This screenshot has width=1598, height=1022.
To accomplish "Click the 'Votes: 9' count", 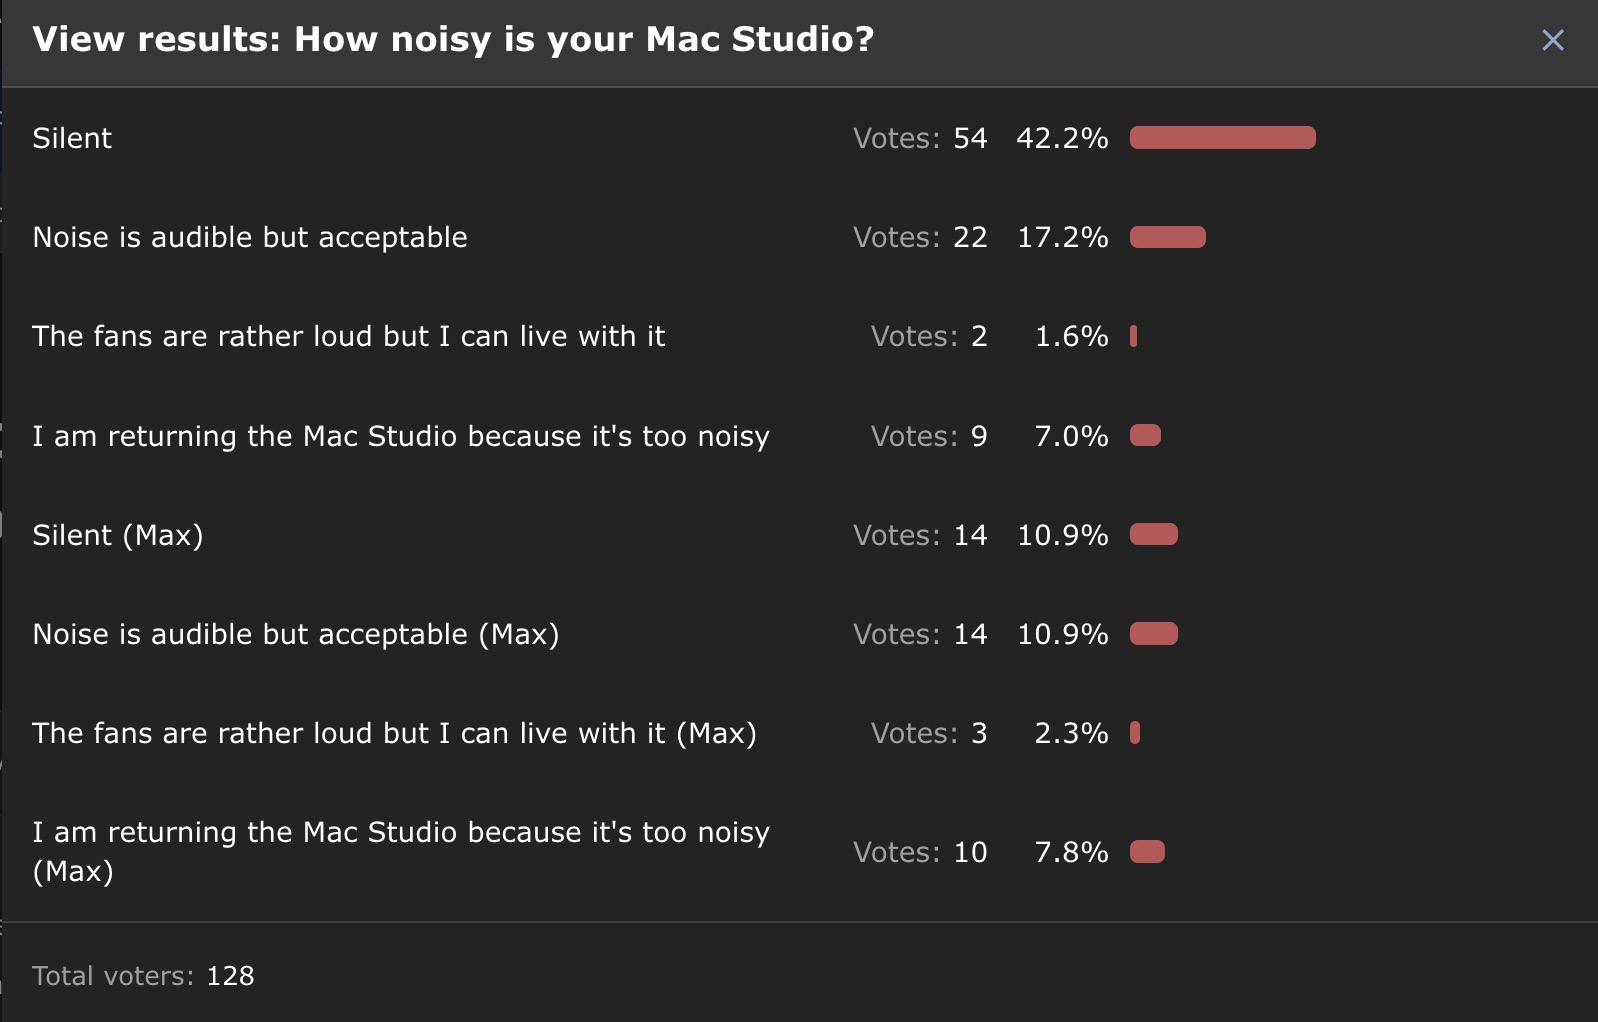I will [929, 436].
